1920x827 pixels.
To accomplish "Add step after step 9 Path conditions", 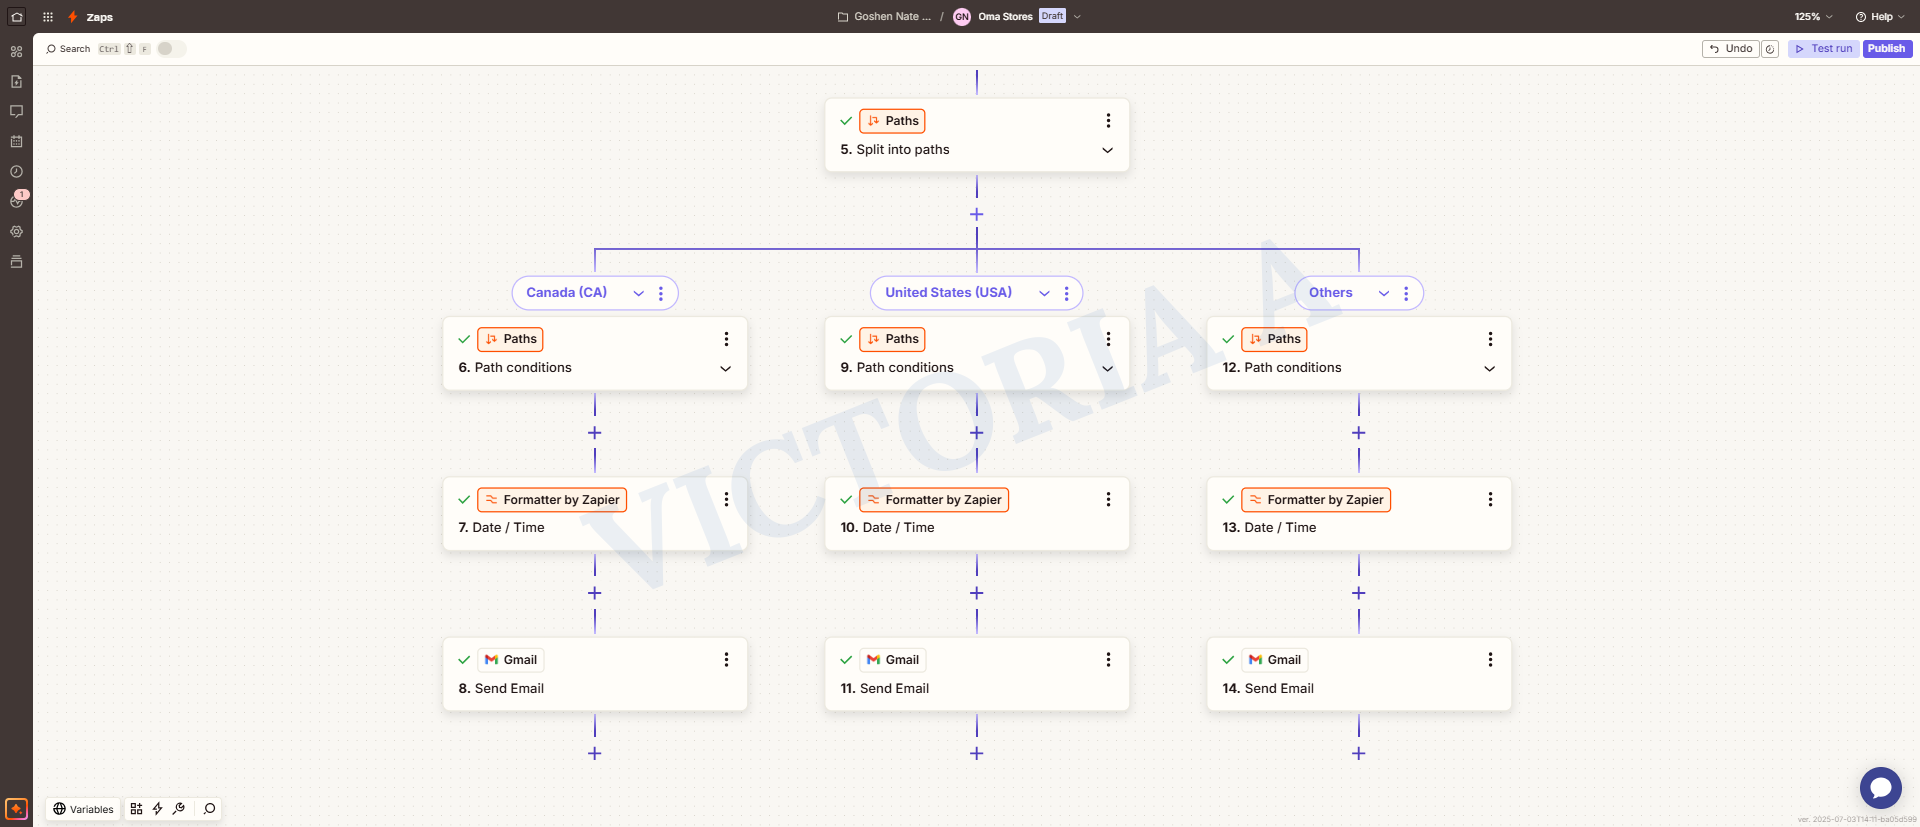I will pyautogui.click(x=977, y=433).
